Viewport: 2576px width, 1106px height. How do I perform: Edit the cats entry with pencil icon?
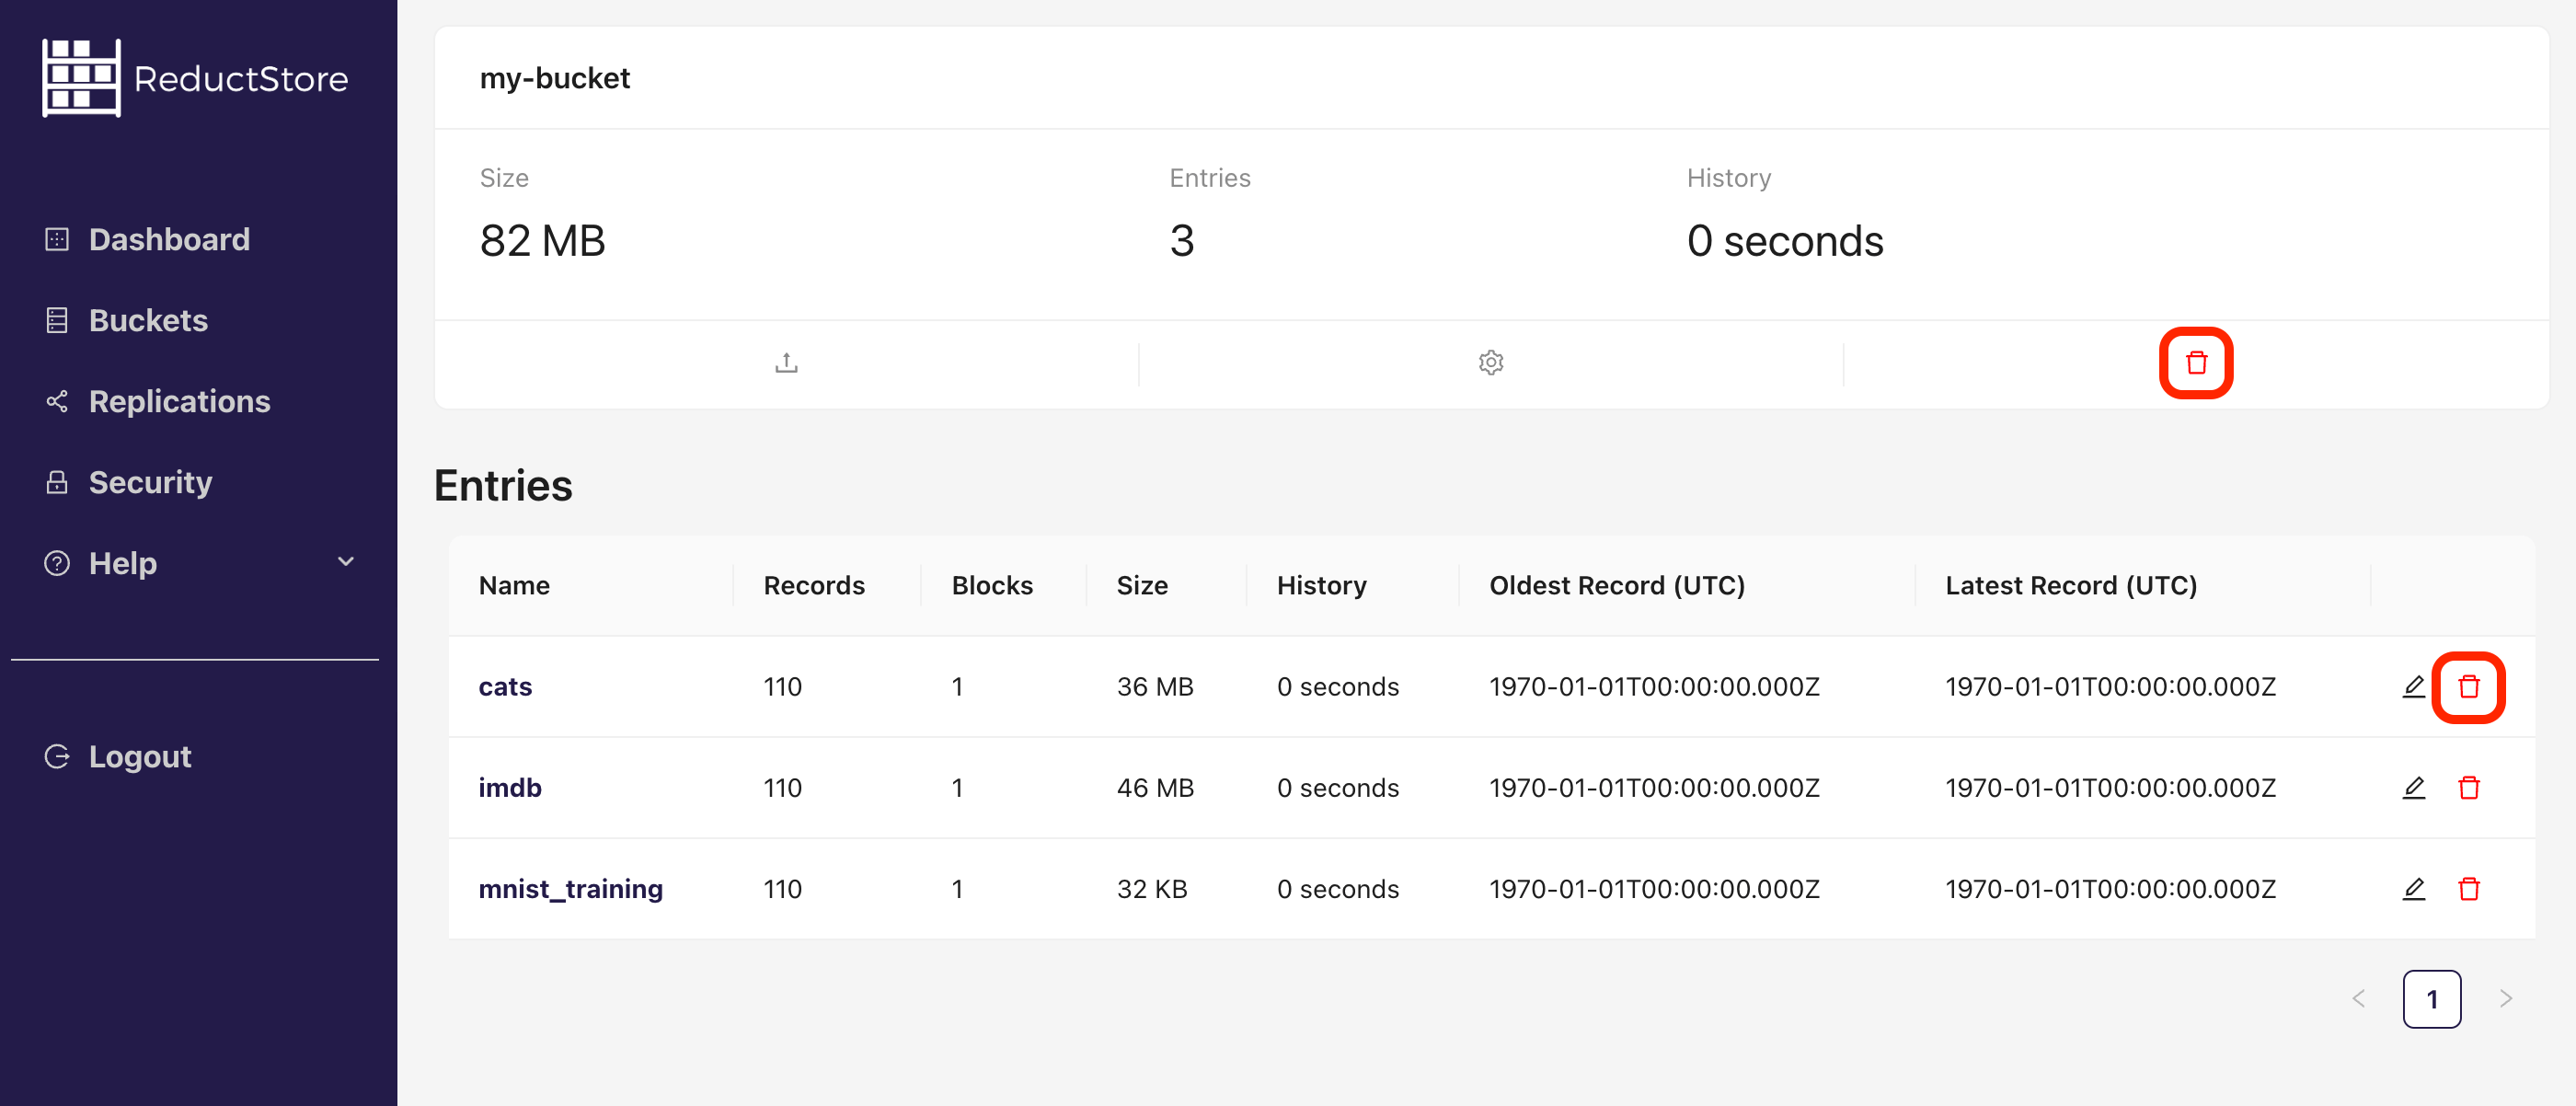point(2413,687)
